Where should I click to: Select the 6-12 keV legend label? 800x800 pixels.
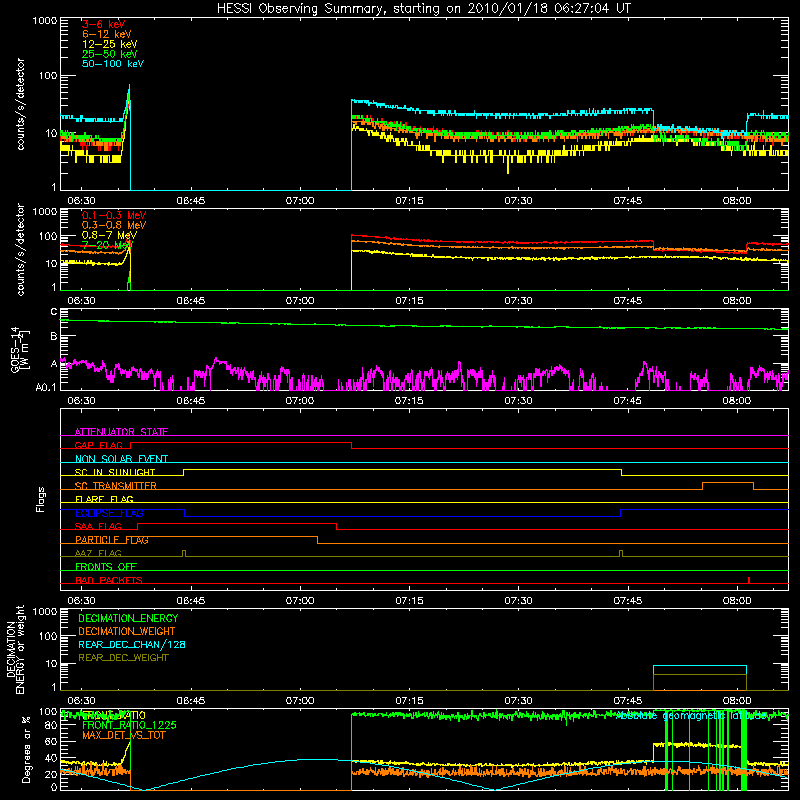[107, 34]
